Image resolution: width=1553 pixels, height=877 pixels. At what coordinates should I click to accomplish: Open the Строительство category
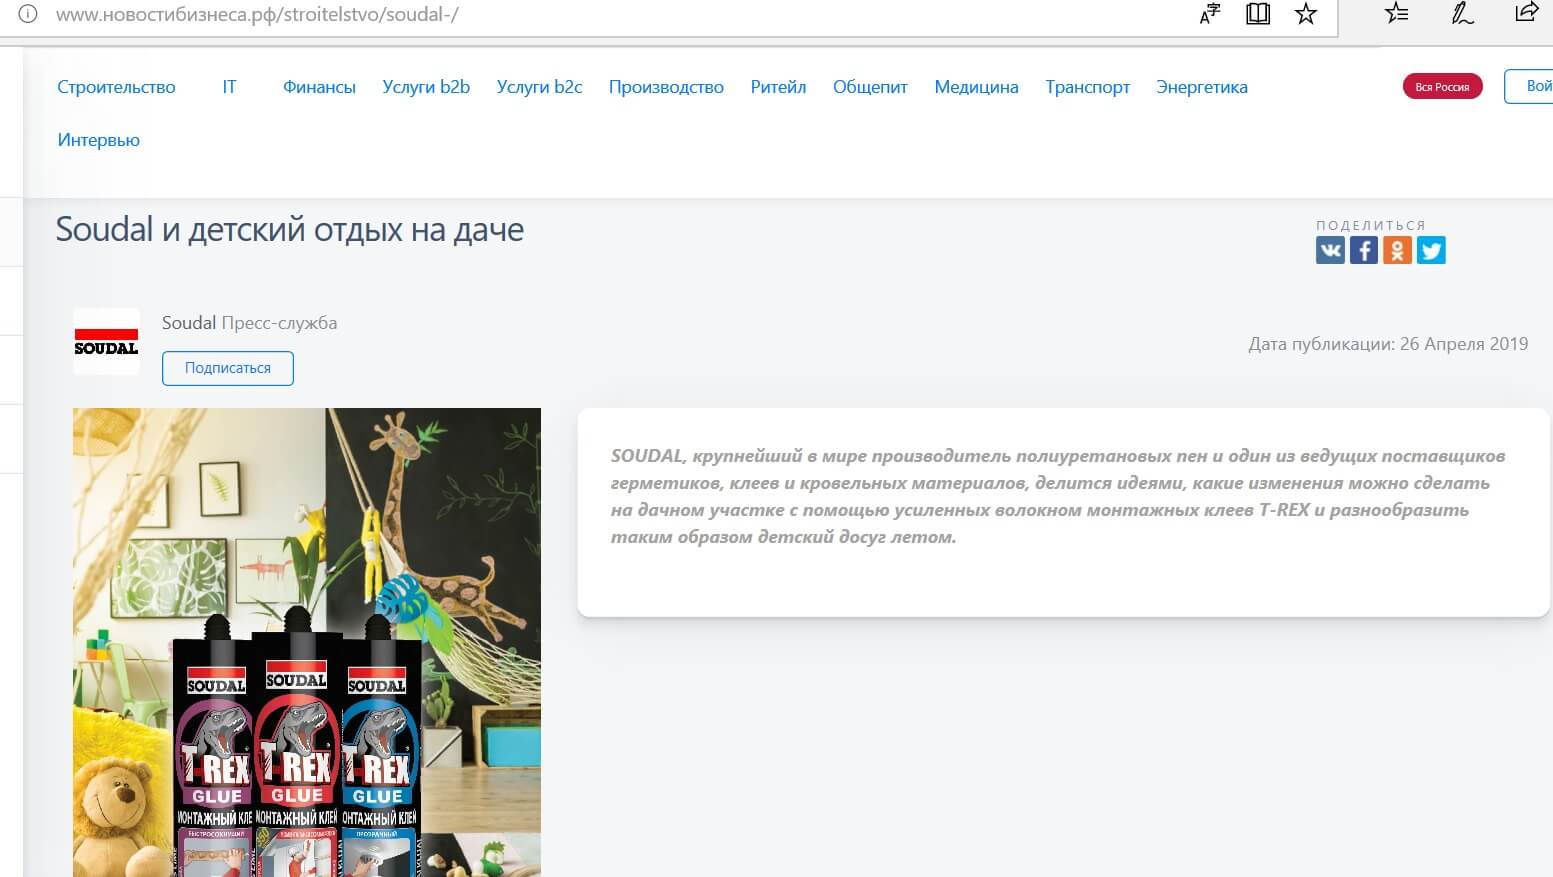[x=116, y=87]
